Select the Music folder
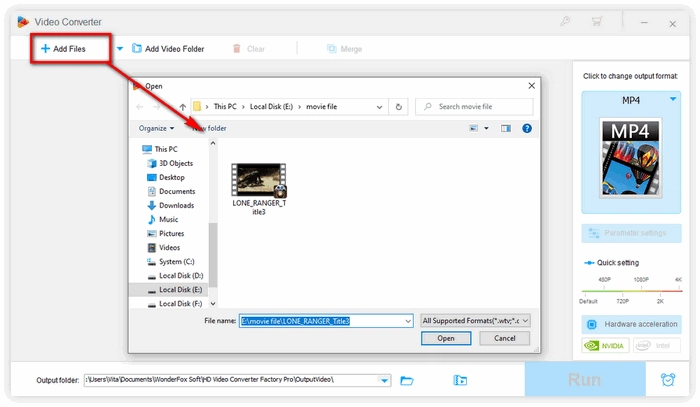Image resolution: width=700 pixels, height=407 pixels. click(162, 220)
